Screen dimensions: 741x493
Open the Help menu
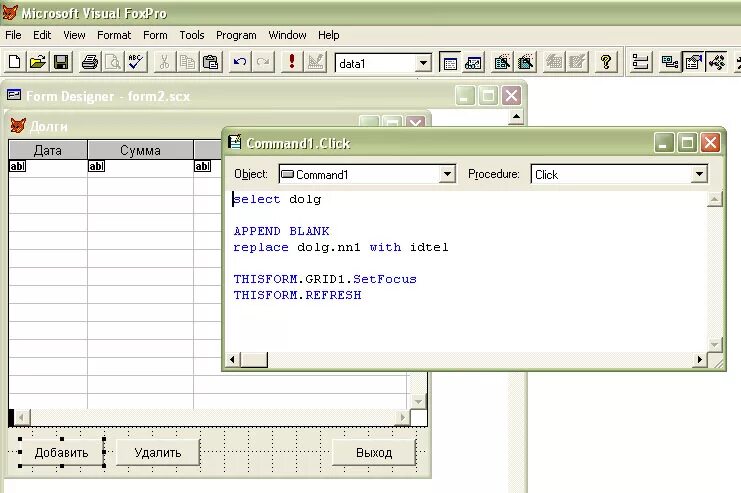(x=328, y=35)
